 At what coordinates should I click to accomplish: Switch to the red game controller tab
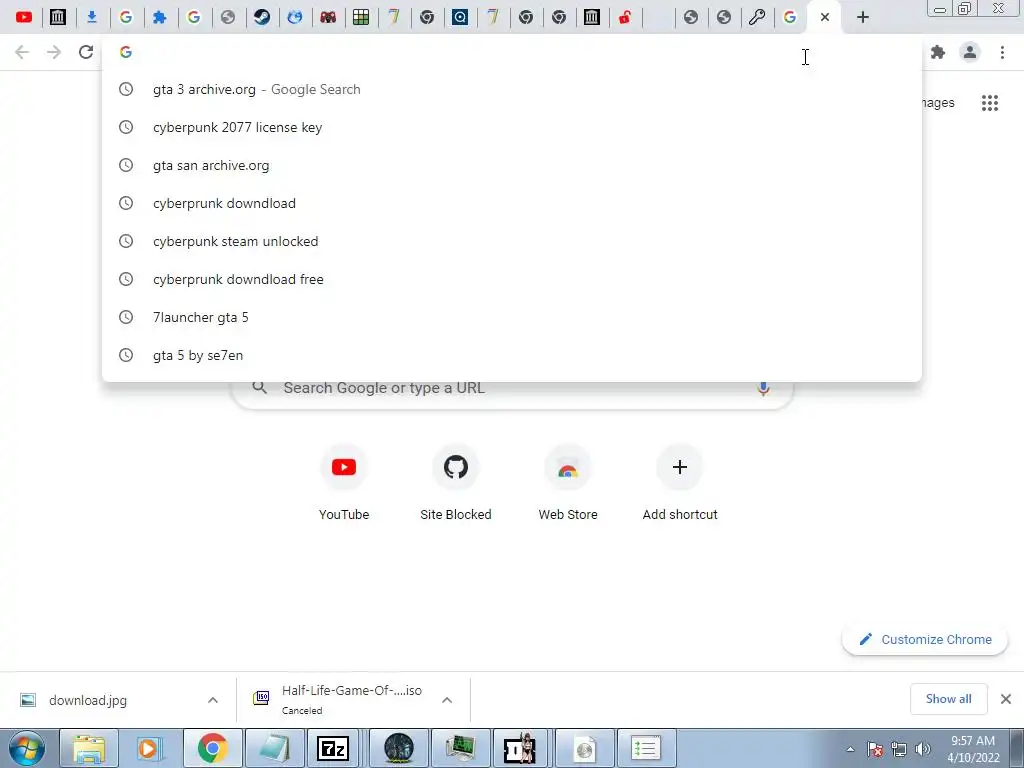click(x=328, y=17)
